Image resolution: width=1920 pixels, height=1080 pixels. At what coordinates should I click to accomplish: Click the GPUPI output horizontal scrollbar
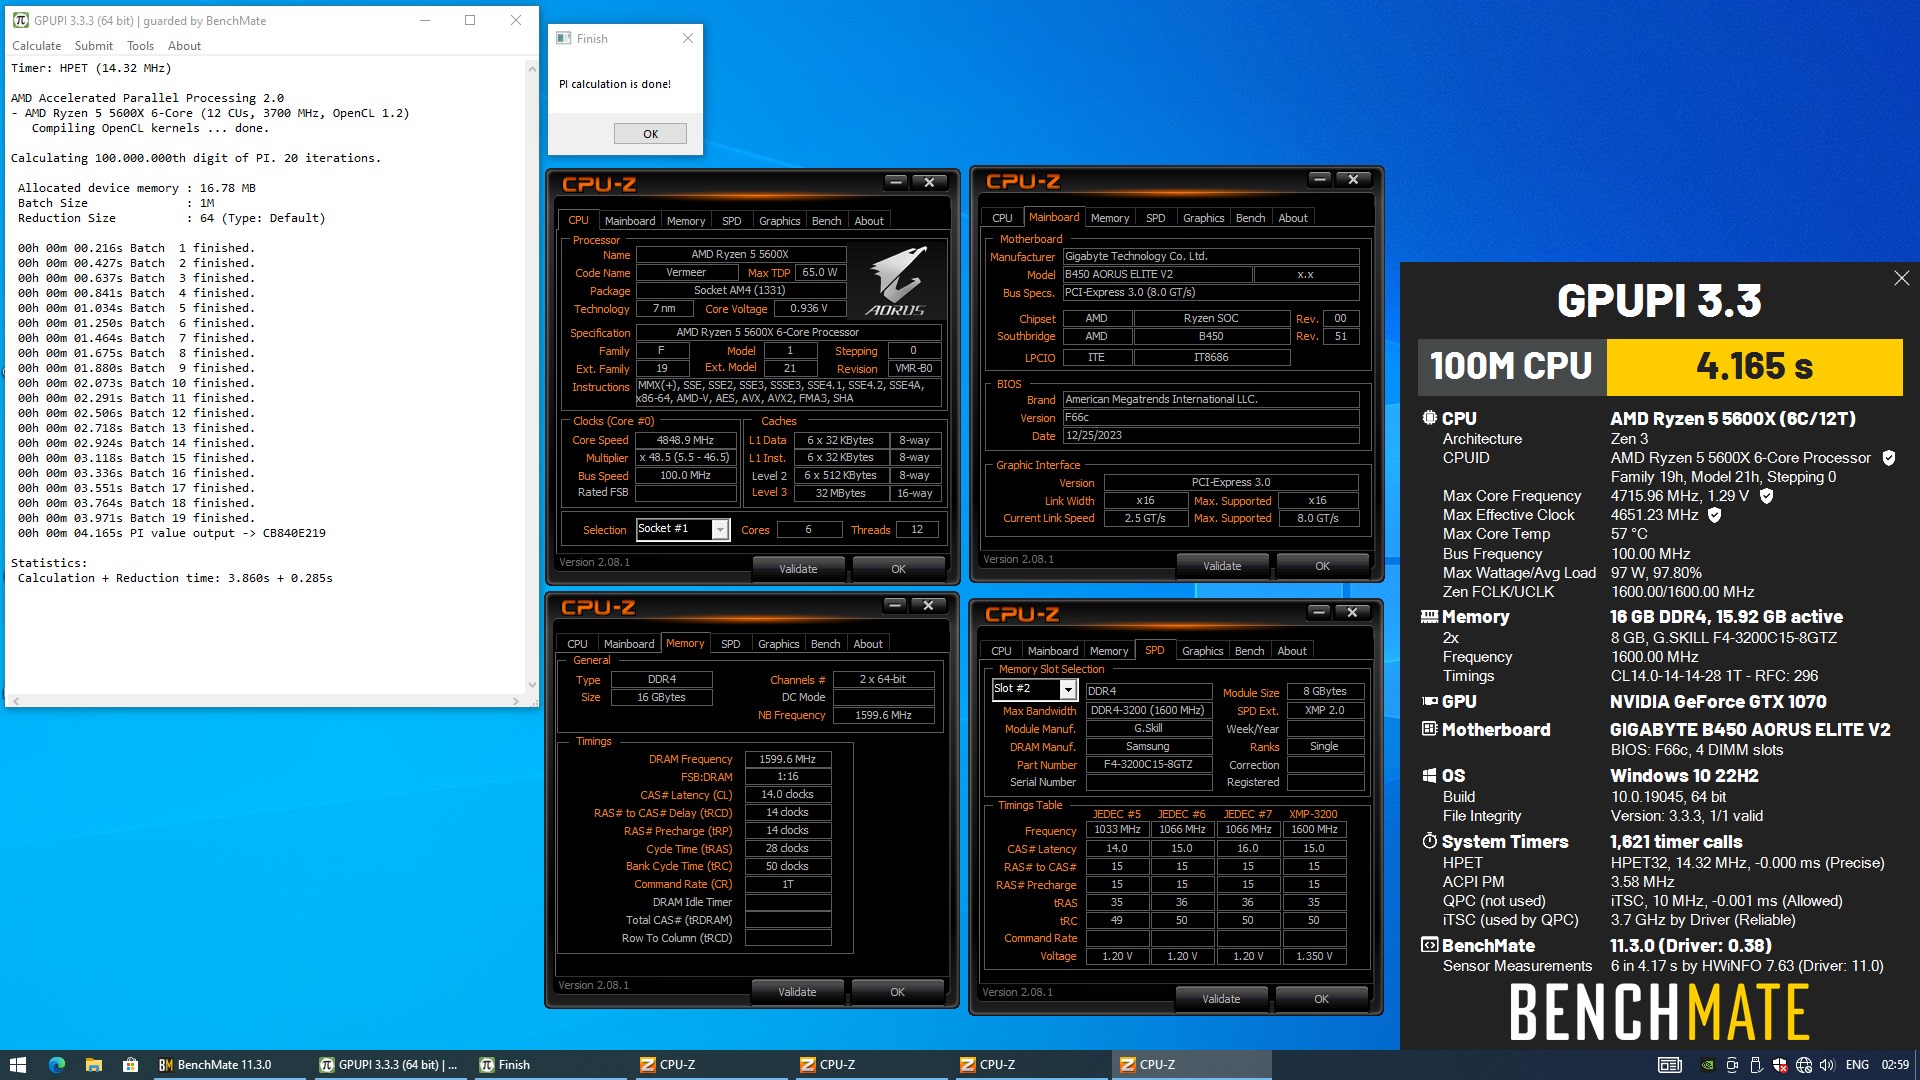pos(266,701)
